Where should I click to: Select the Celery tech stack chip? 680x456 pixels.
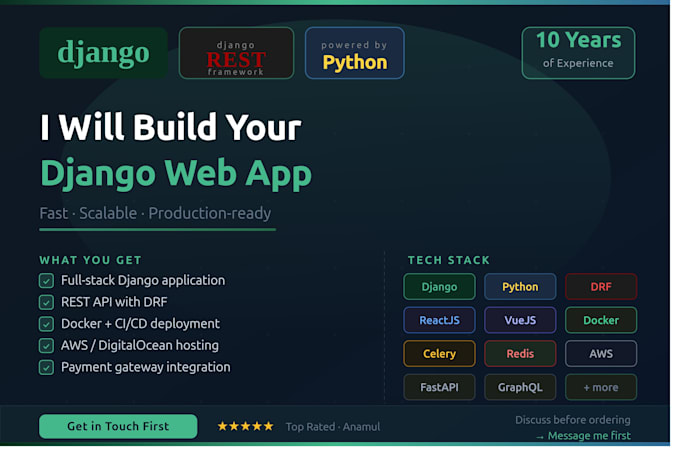click(439, 354)
